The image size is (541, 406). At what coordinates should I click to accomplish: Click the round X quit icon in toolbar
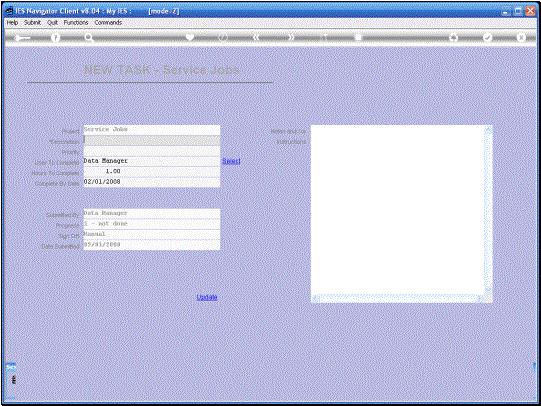(521, 37)
